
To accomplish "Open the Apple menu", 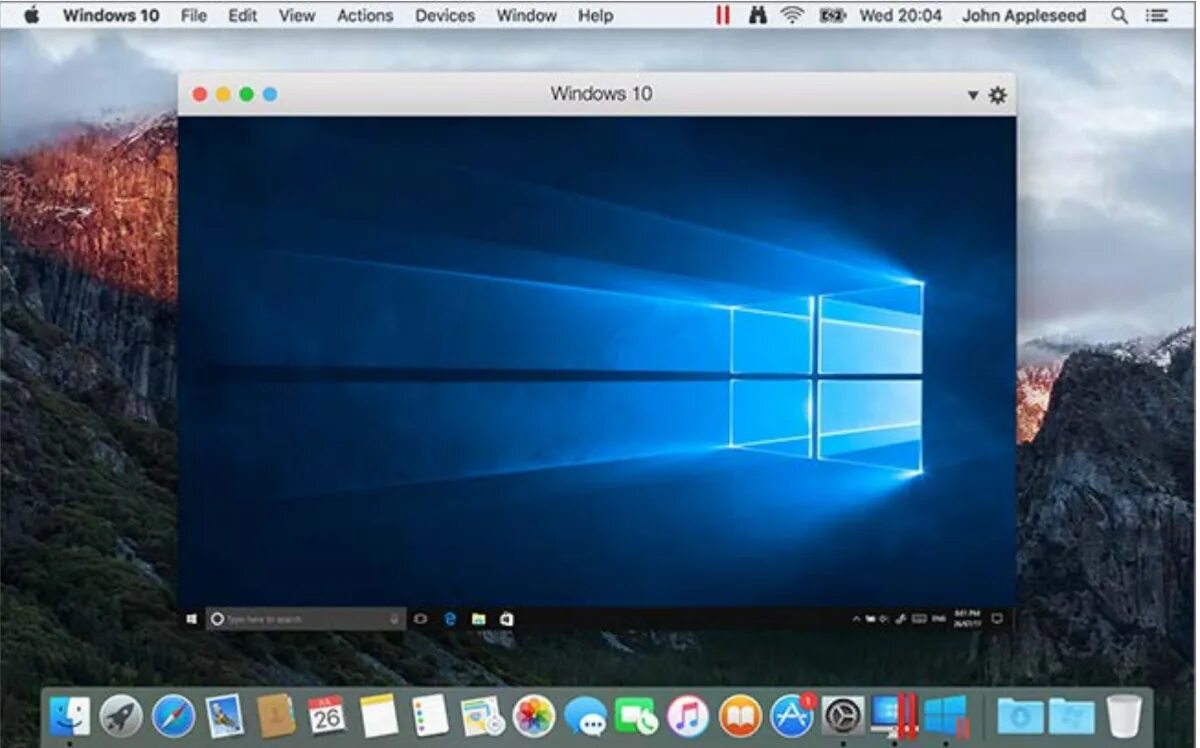I will click(x=30, y=15).
